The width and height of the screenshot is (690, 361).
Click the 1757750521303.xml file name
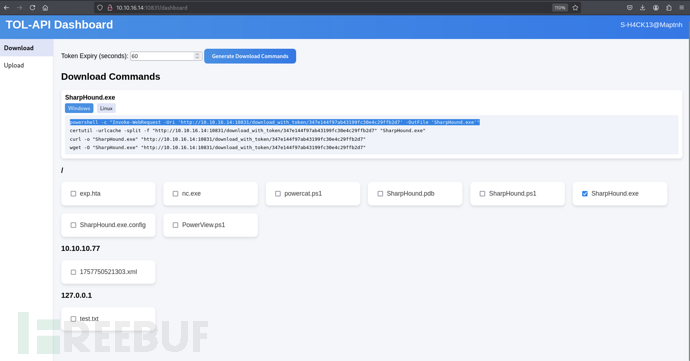click(x=108, y=272)
